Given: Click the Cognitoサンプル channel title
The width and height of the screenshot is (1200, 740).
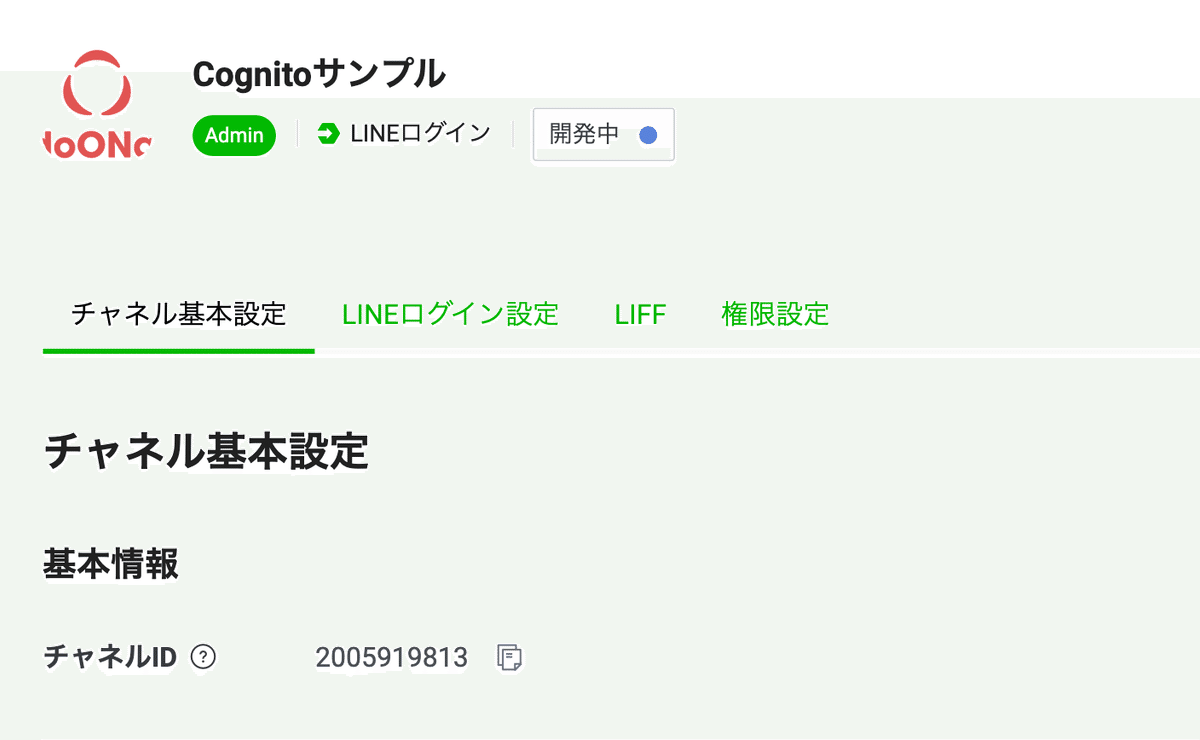Looking at the screenshot, I should pyautogui.click(x=319, y=73).
